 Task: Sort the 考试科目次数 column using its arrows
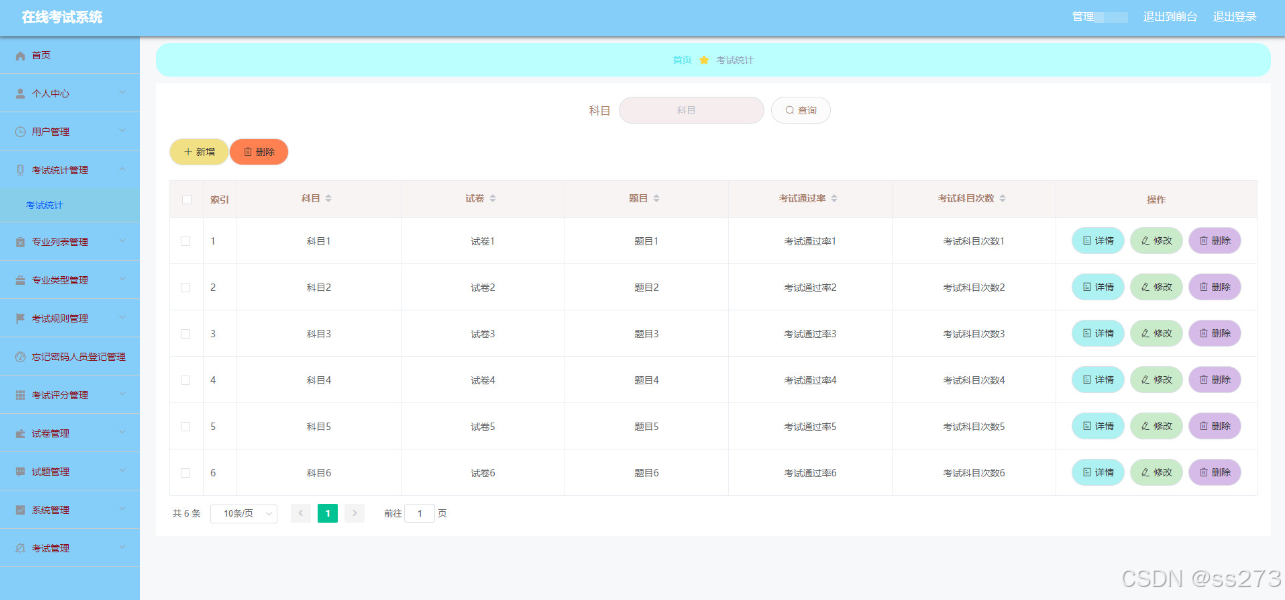click(1002, 199)
